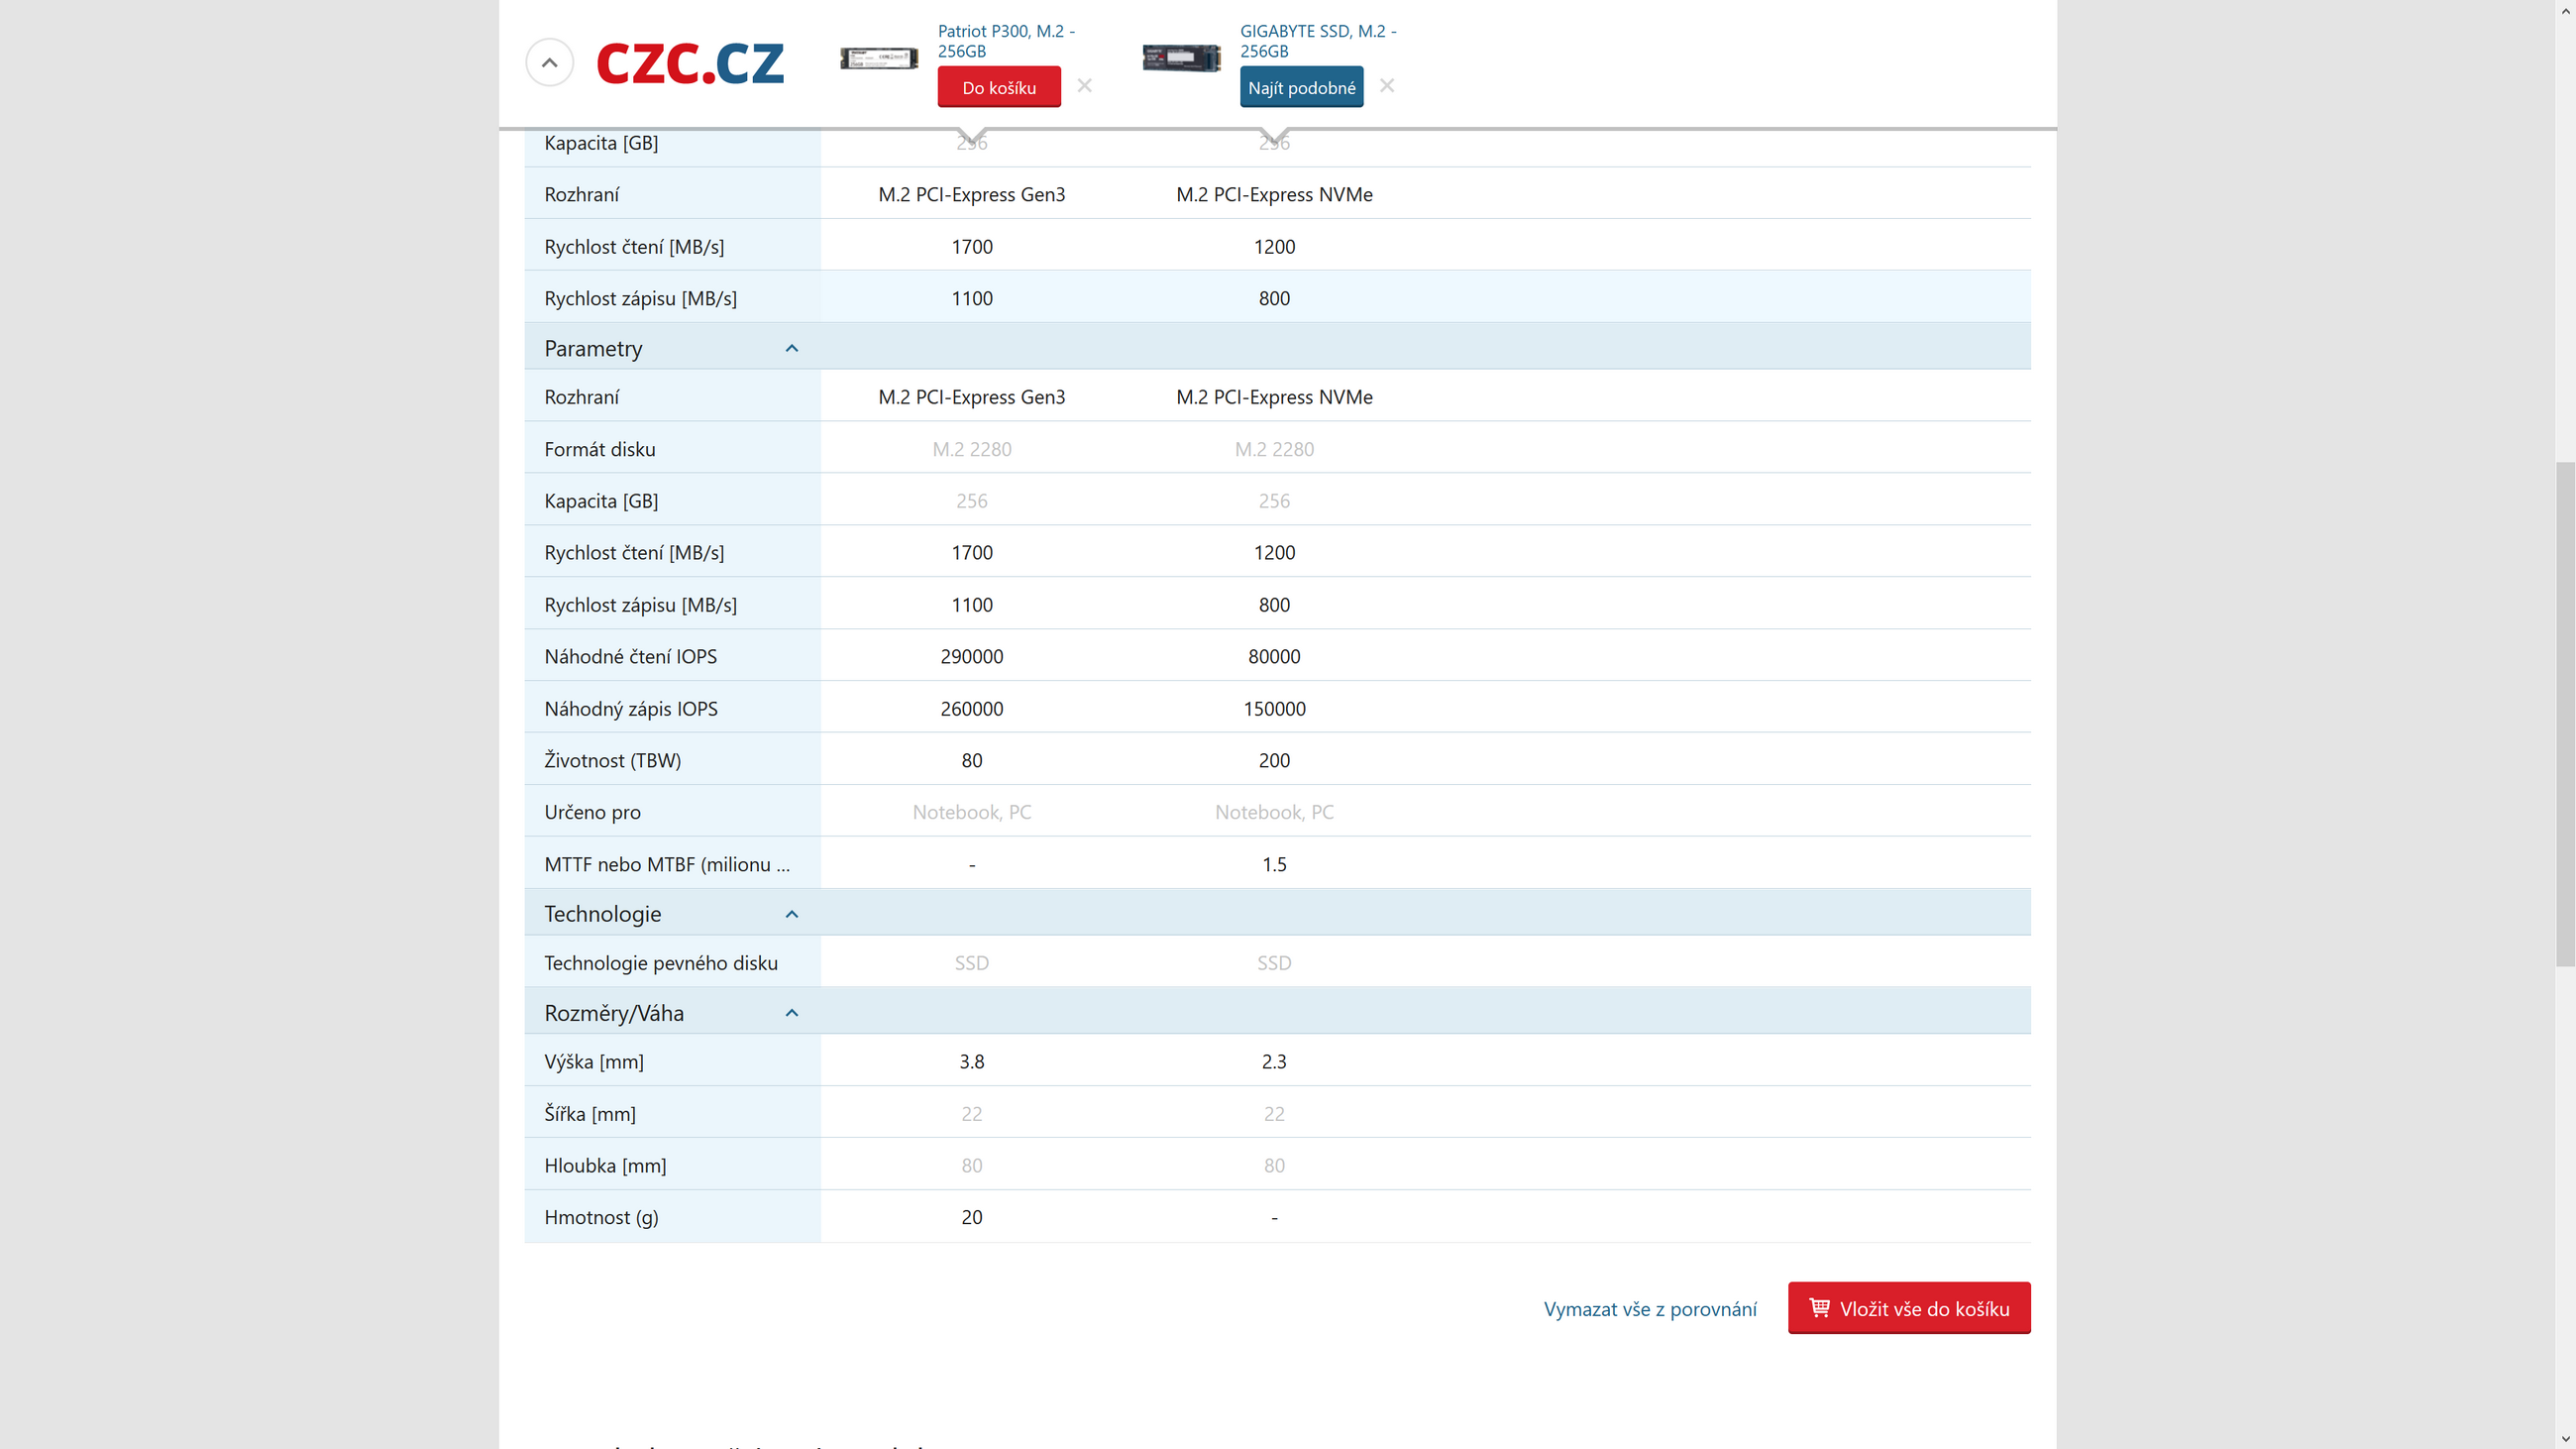Open GIGABYTE SSD thumbnail image
The image size is (2576, 1449).
1181,58
